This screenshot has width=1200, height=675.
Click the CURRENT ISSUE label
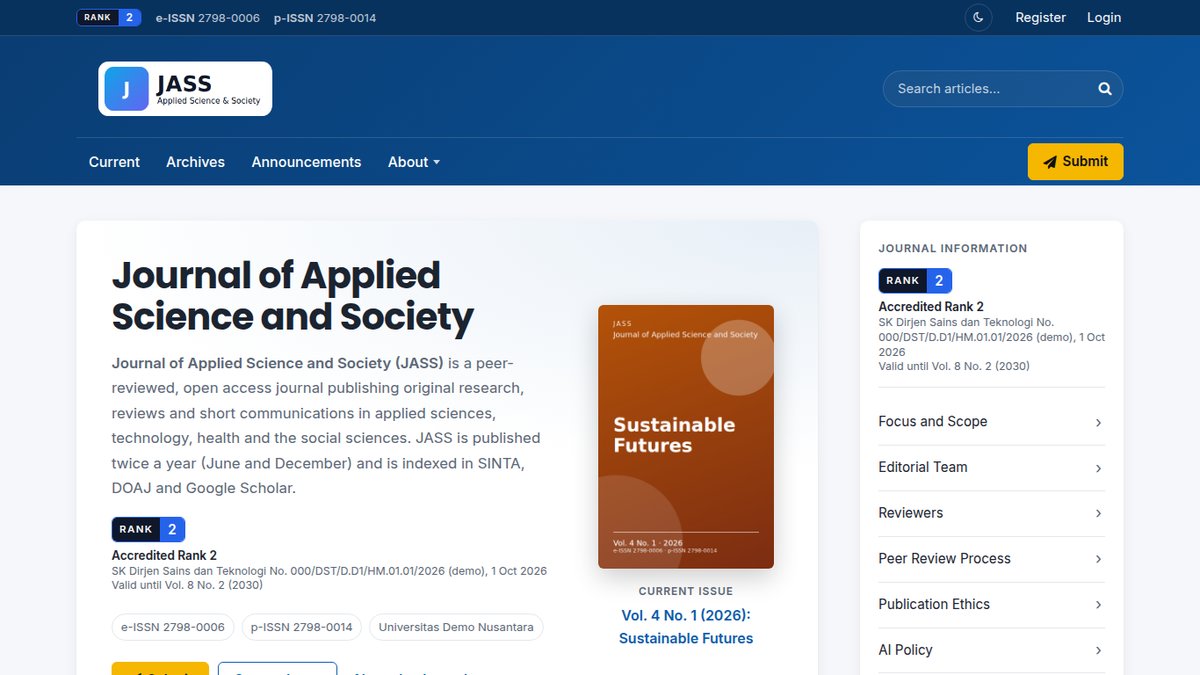tap(686, 591)
